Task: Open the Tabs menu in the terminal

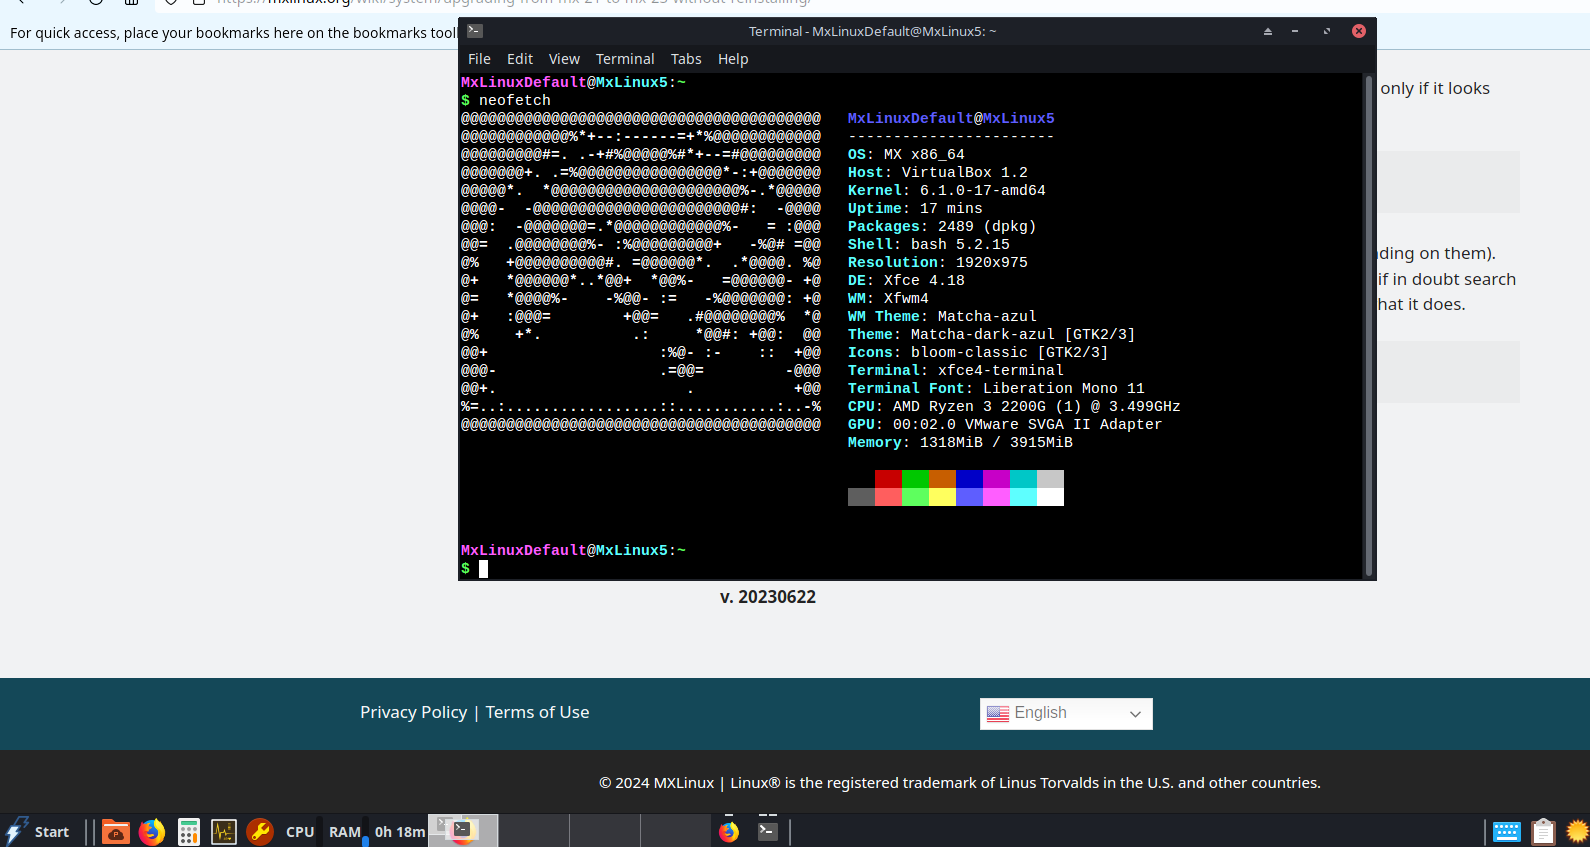Action: coord(686,59)
